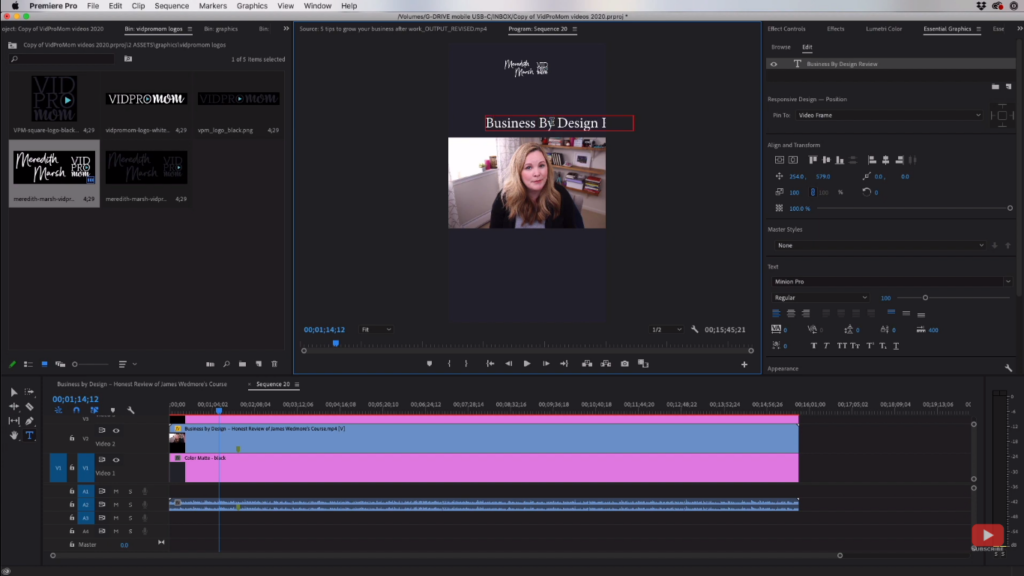
Task: Add a marker in the timeline header
Action: point(112,410)
